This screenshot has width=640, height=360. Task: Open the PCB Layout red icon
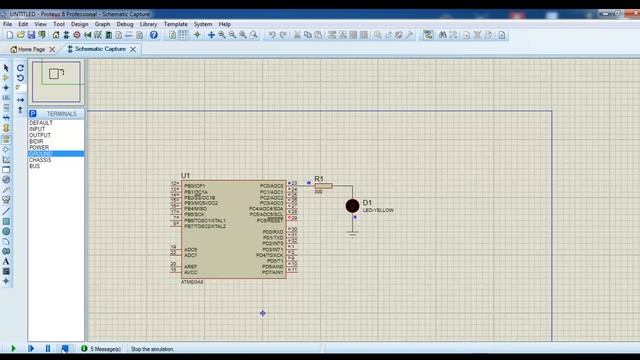tap(77, 35)
